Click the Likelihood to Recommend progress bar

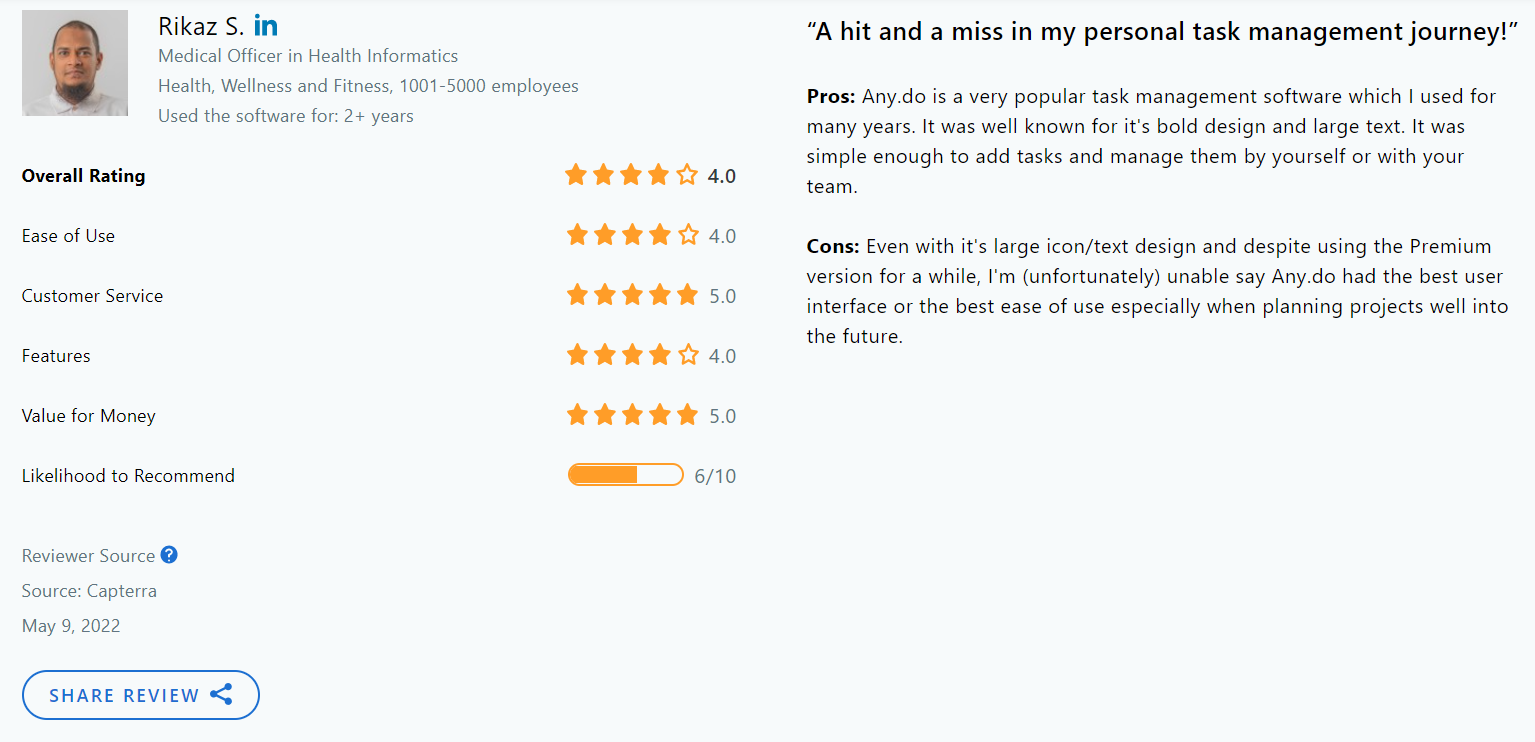pos(625,475)
